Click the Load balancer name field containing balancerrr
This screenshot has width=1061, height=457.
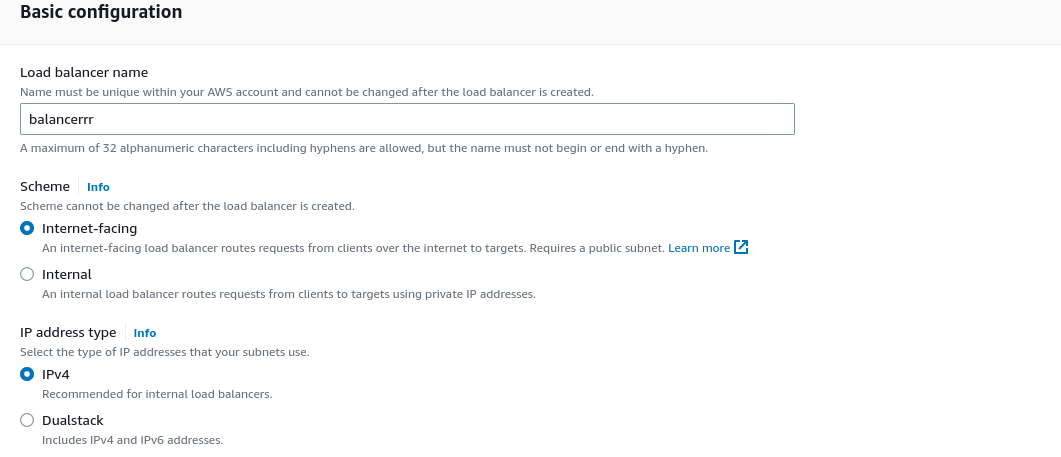pos(407,119)
